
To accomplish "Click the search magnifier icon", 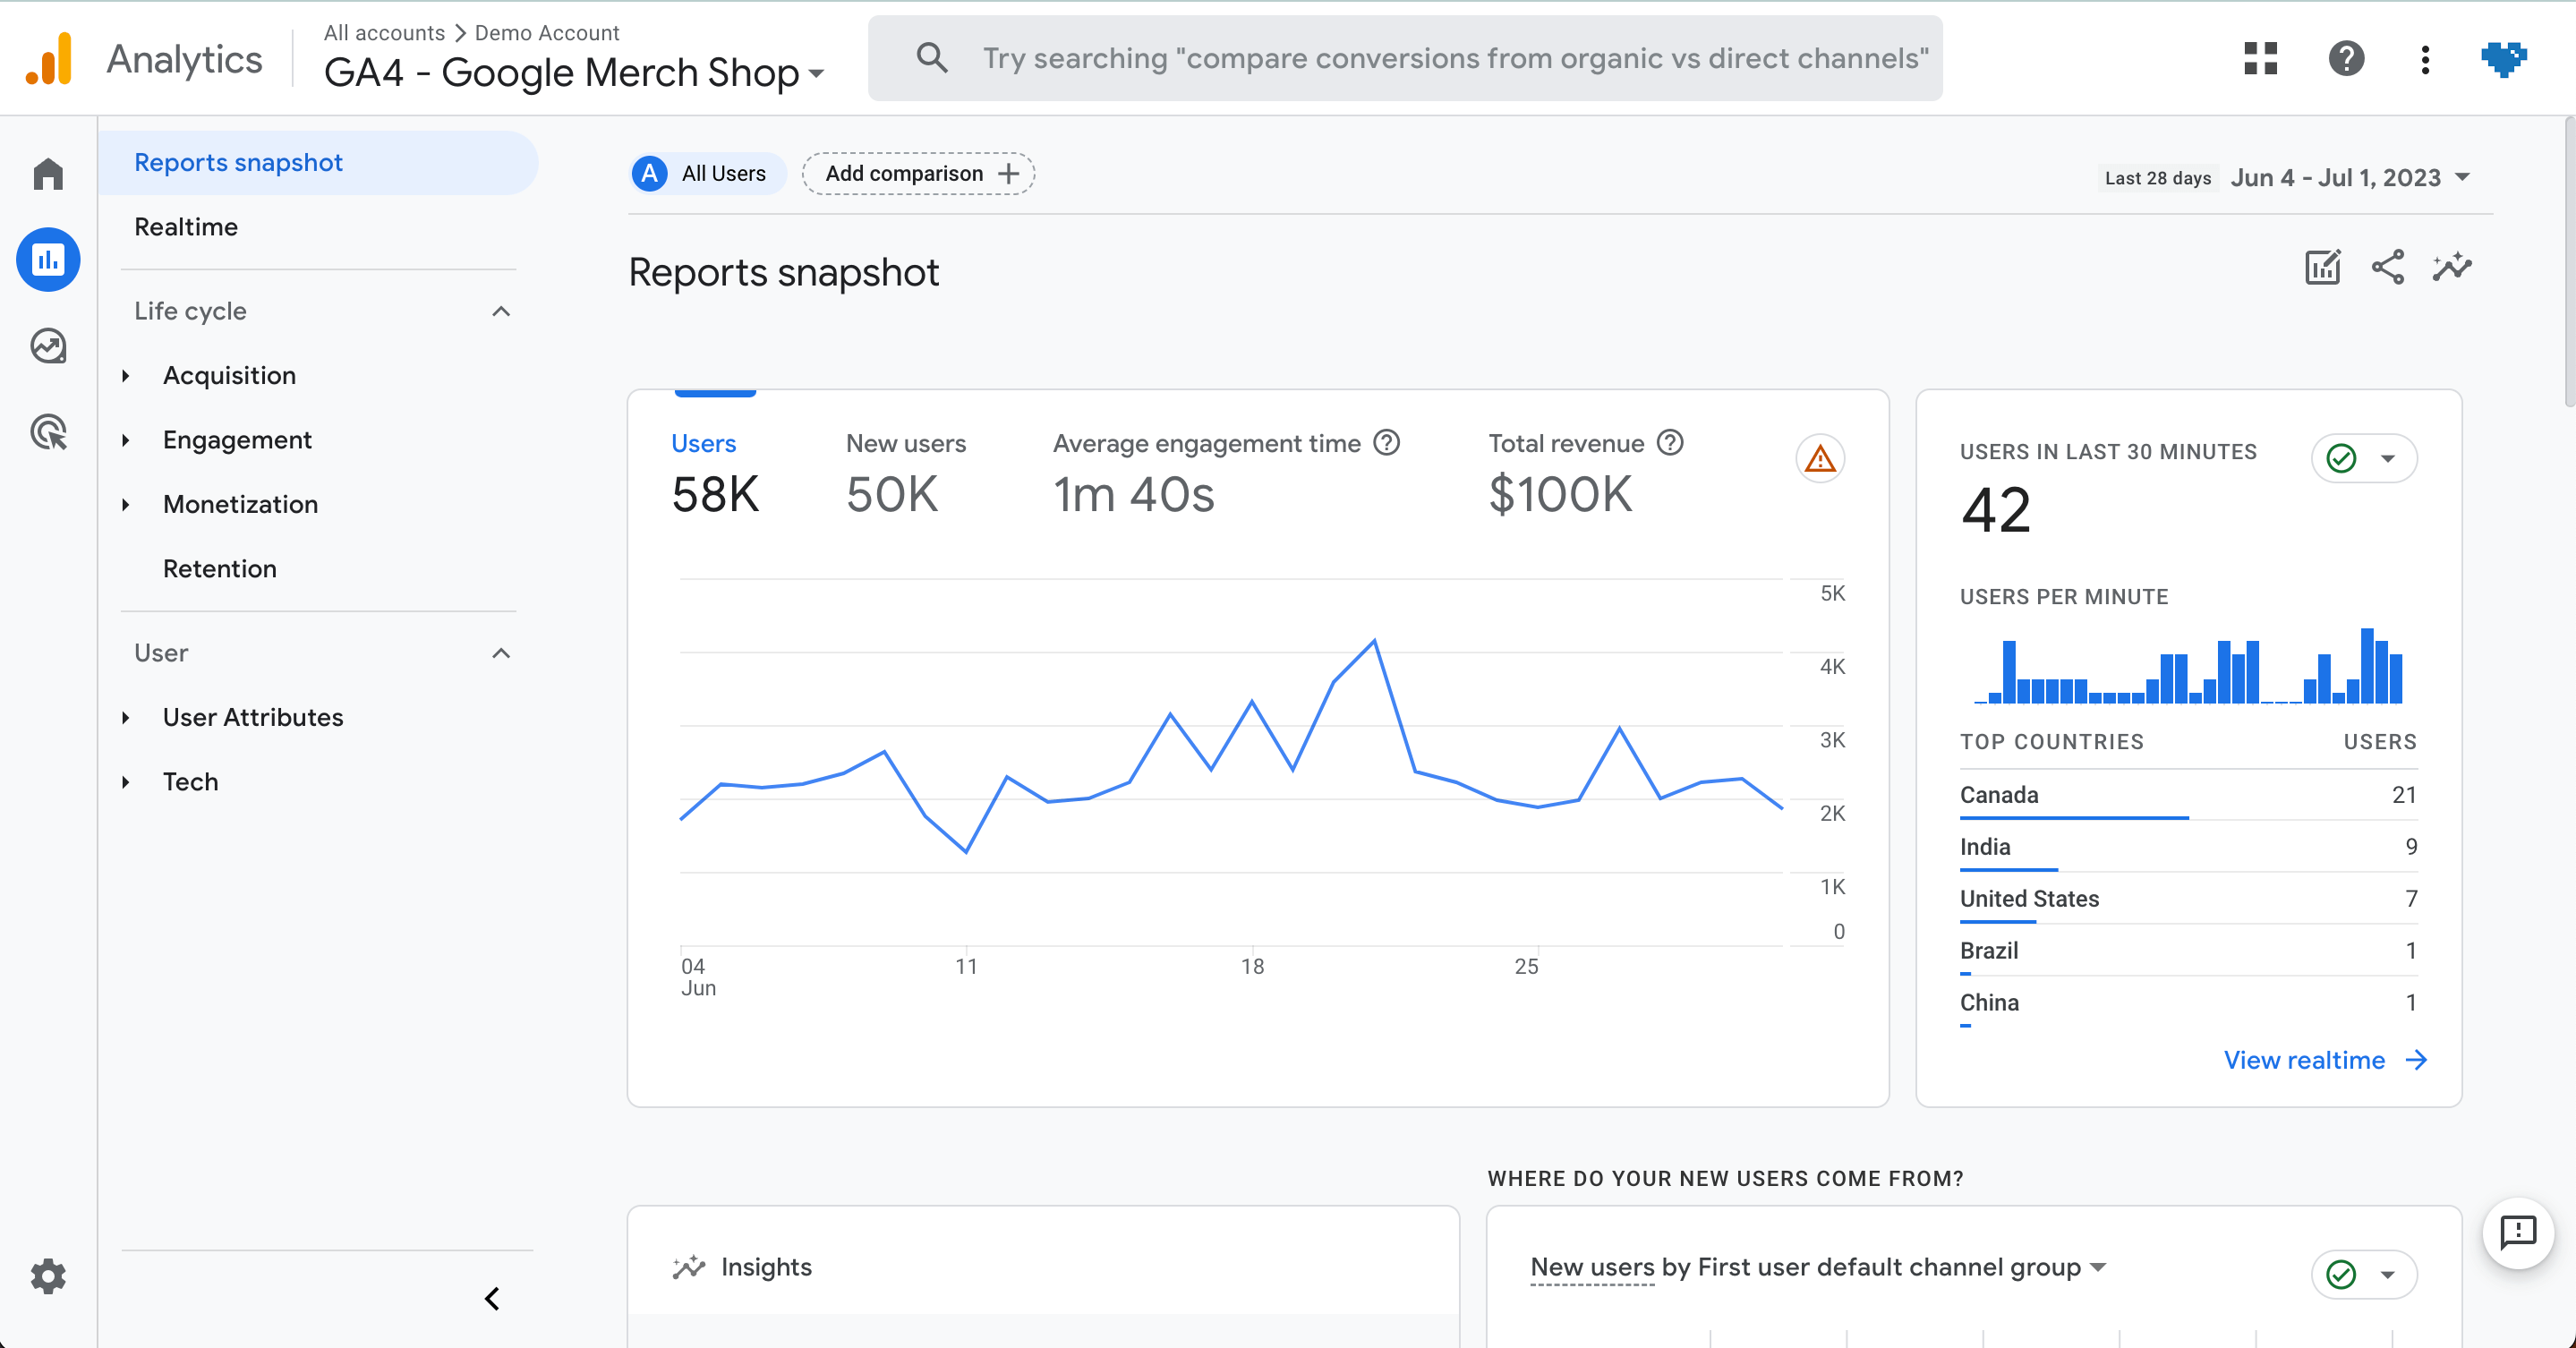I will [x=931, y=58].
